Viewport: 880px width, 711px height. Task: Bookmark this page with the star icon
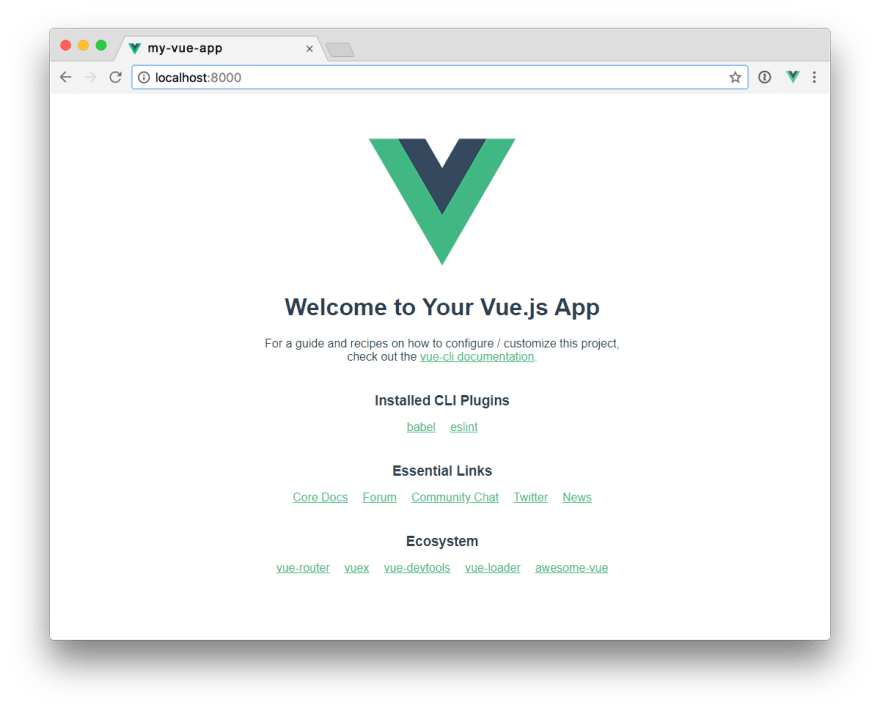(x=735, y=77)
